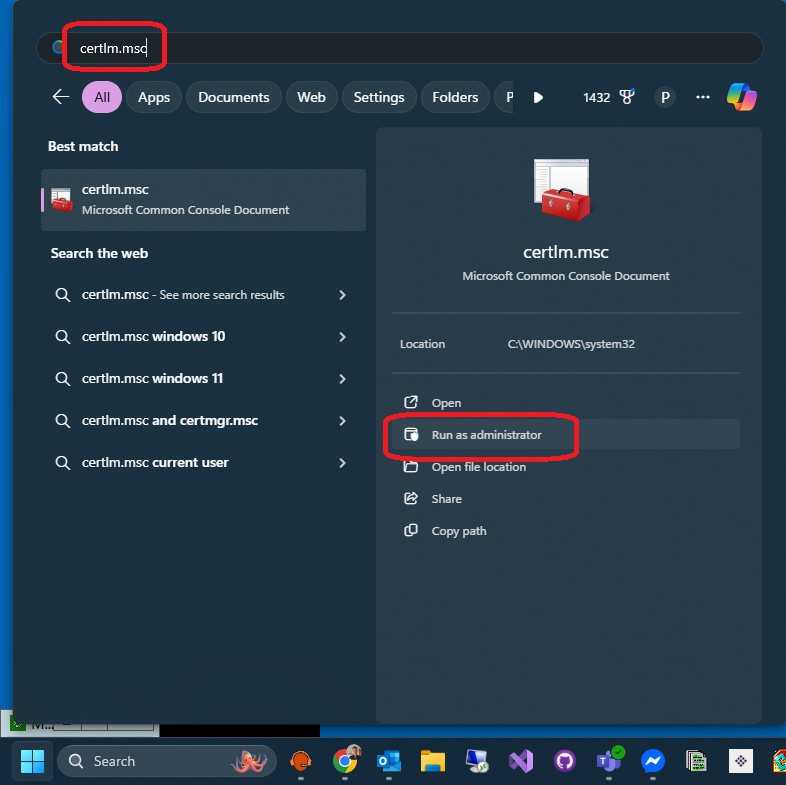Expand the certlm.msc and certmgr.msc chevron
This screenshot has height=785, width=786.
pos(342,421)
